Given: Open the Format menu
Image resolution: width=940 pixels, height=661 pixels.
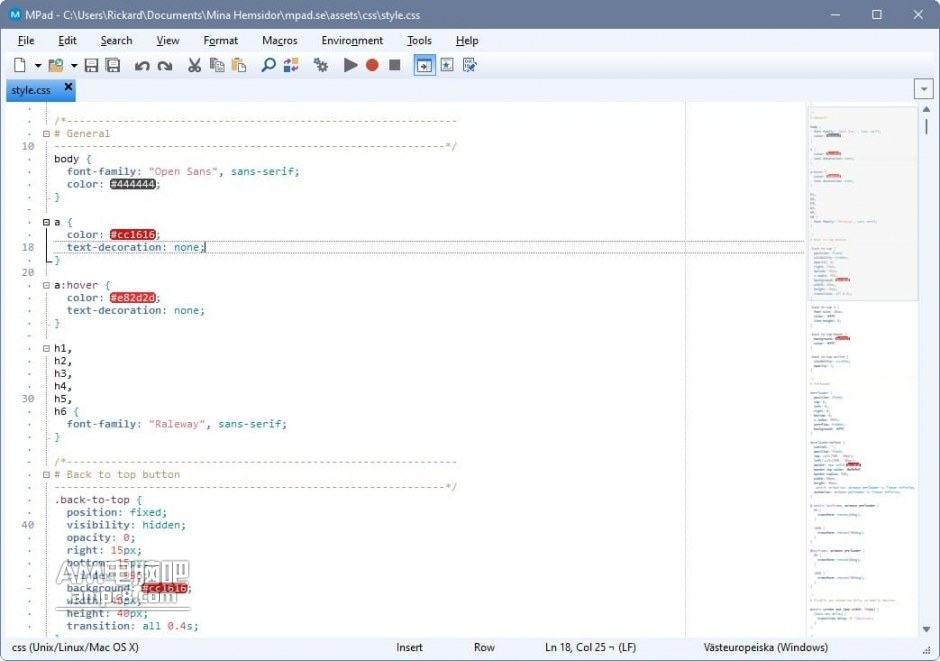Looking at the screenshot, I should tap(221, 41).
